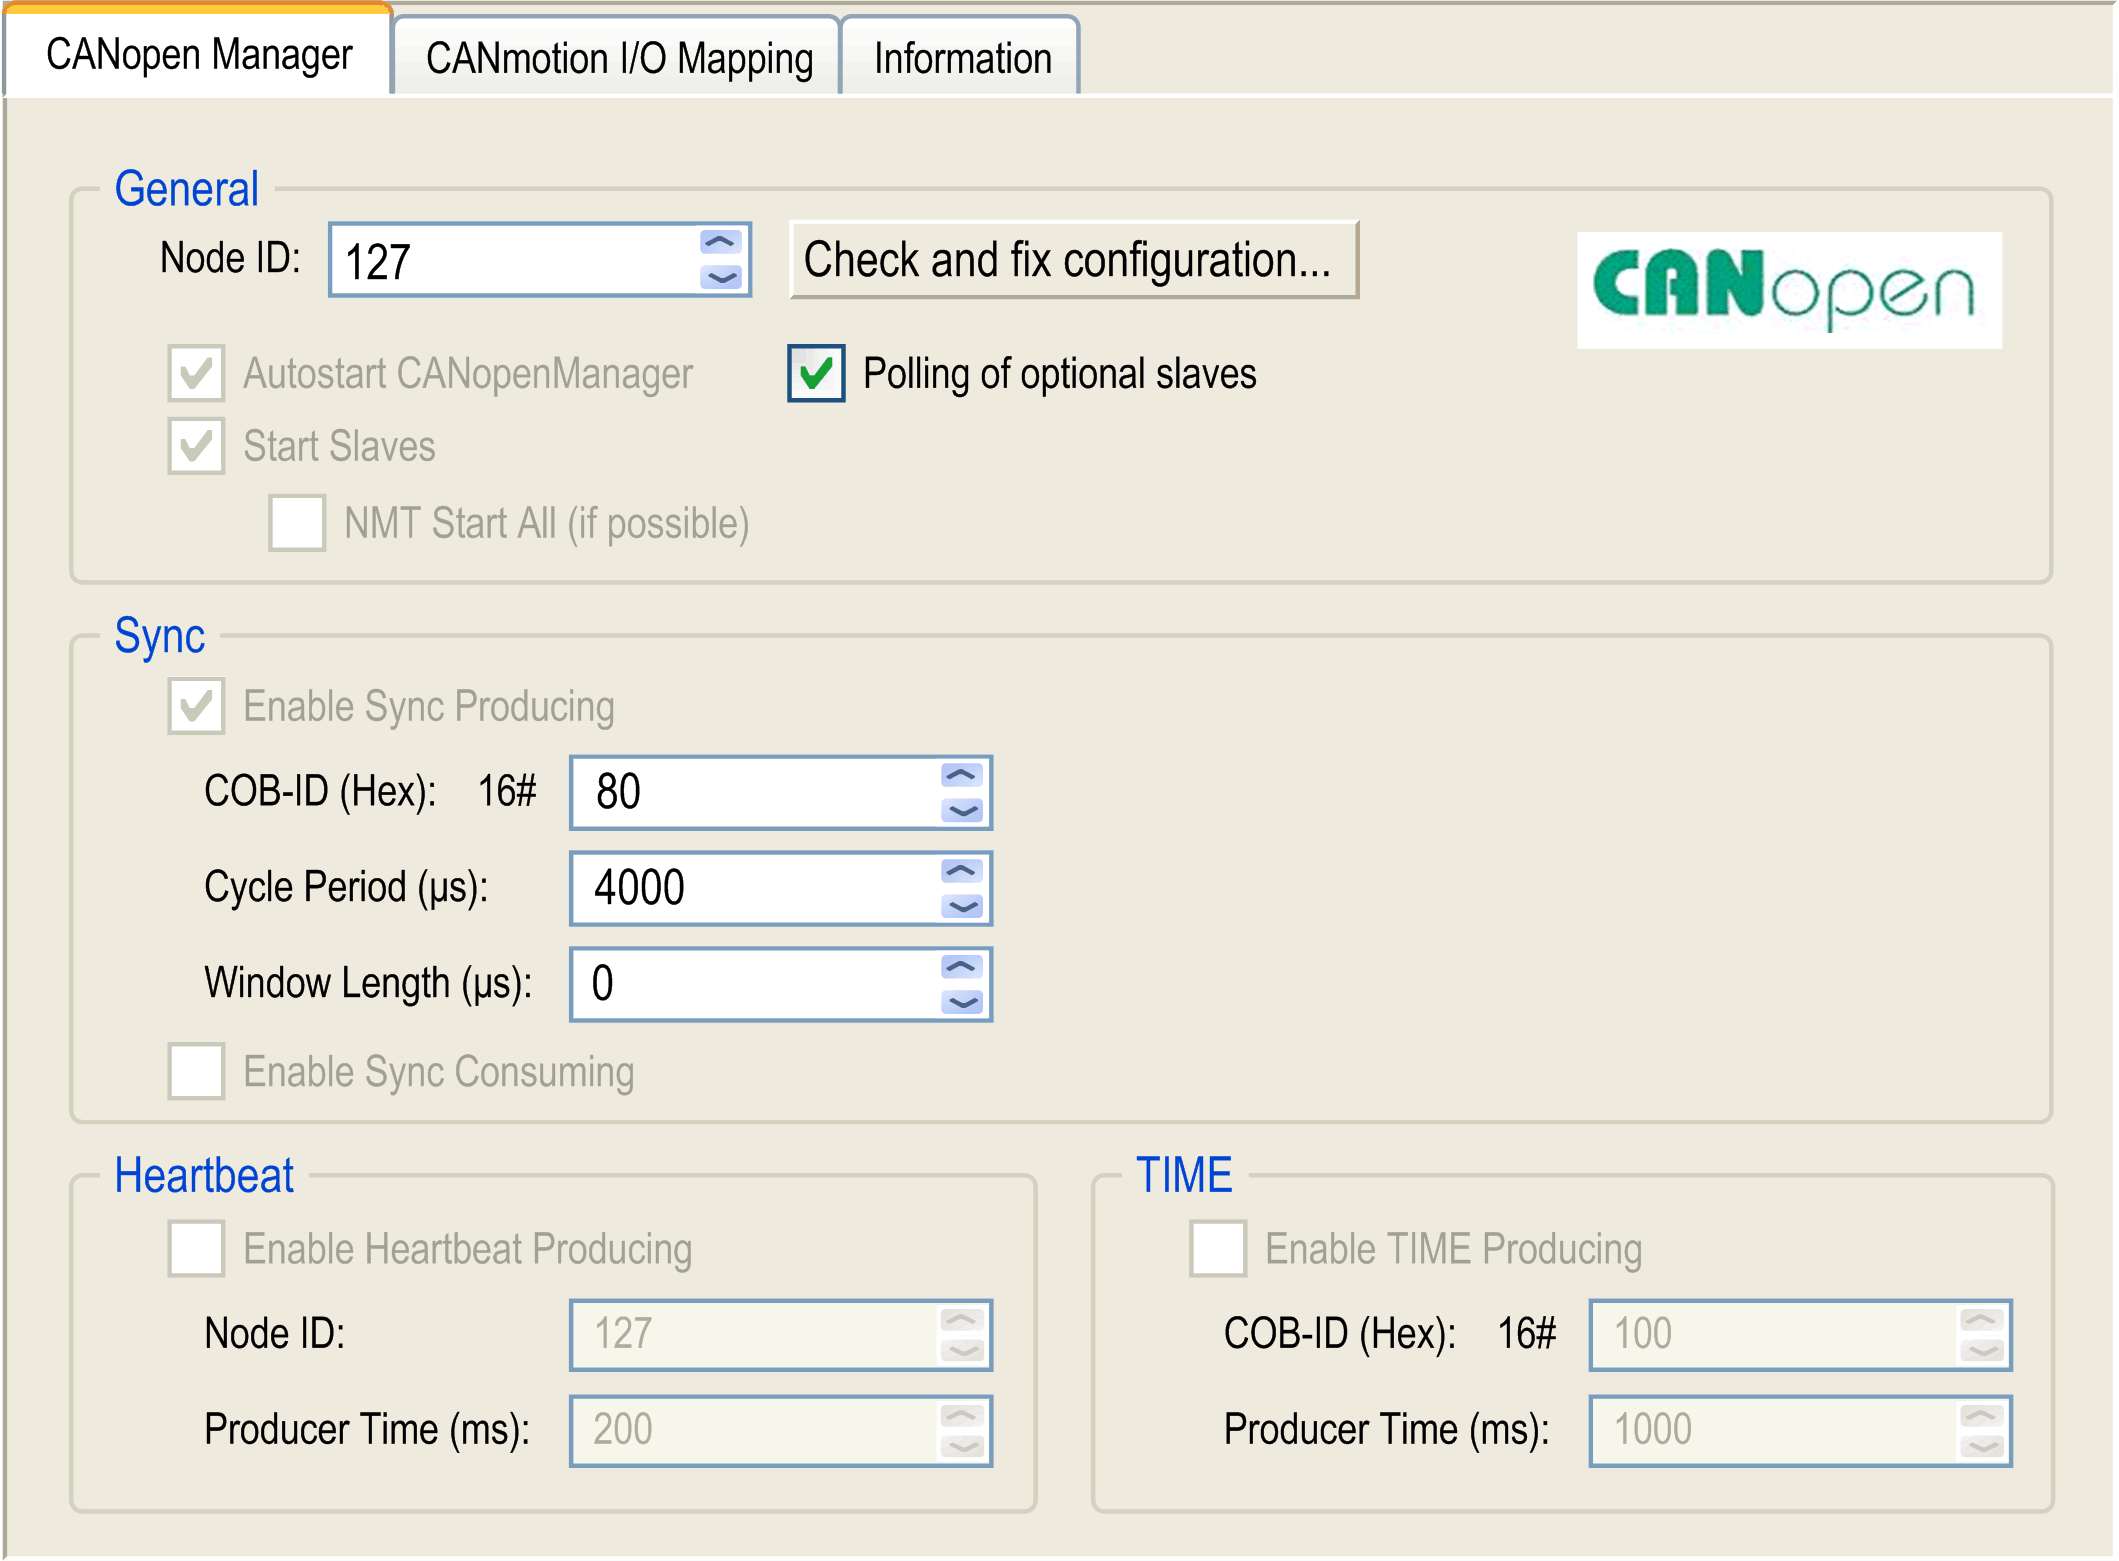
Task: Increment the General Node ID spinner up arrow
Action: click(720, 243)
